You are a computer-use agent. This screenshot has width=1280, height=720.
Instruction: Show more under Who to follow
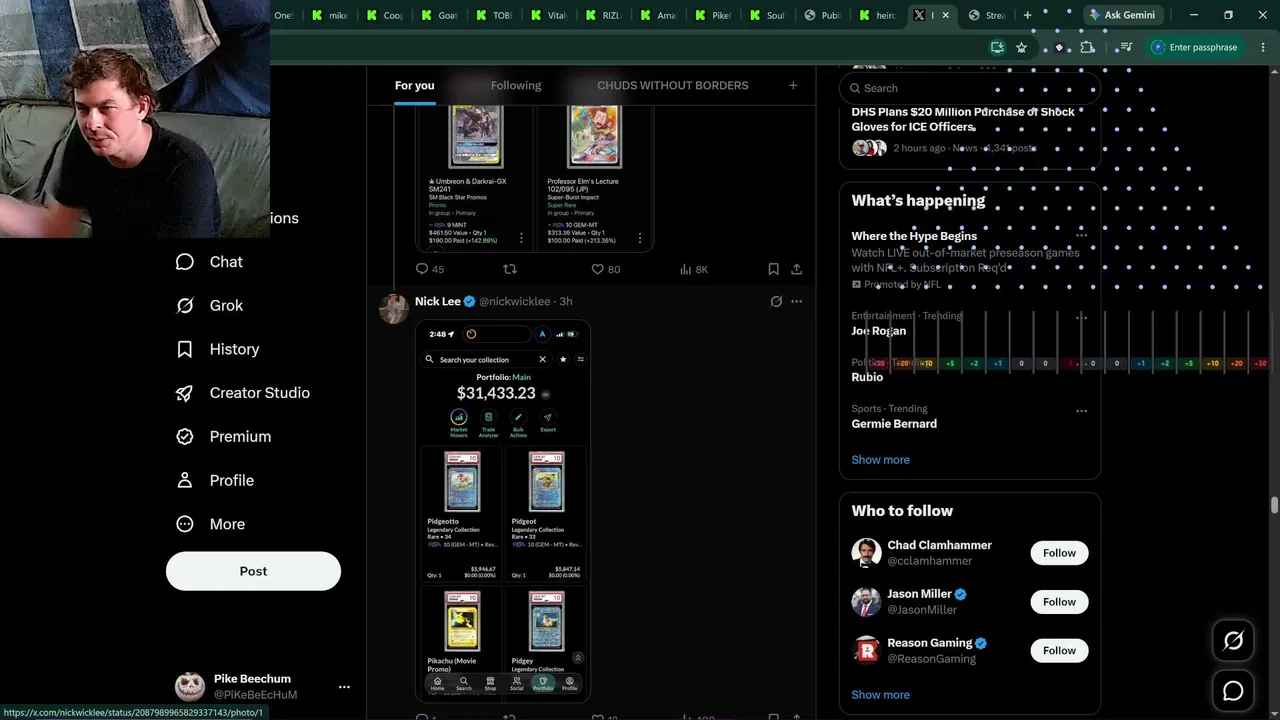point(880,695)
